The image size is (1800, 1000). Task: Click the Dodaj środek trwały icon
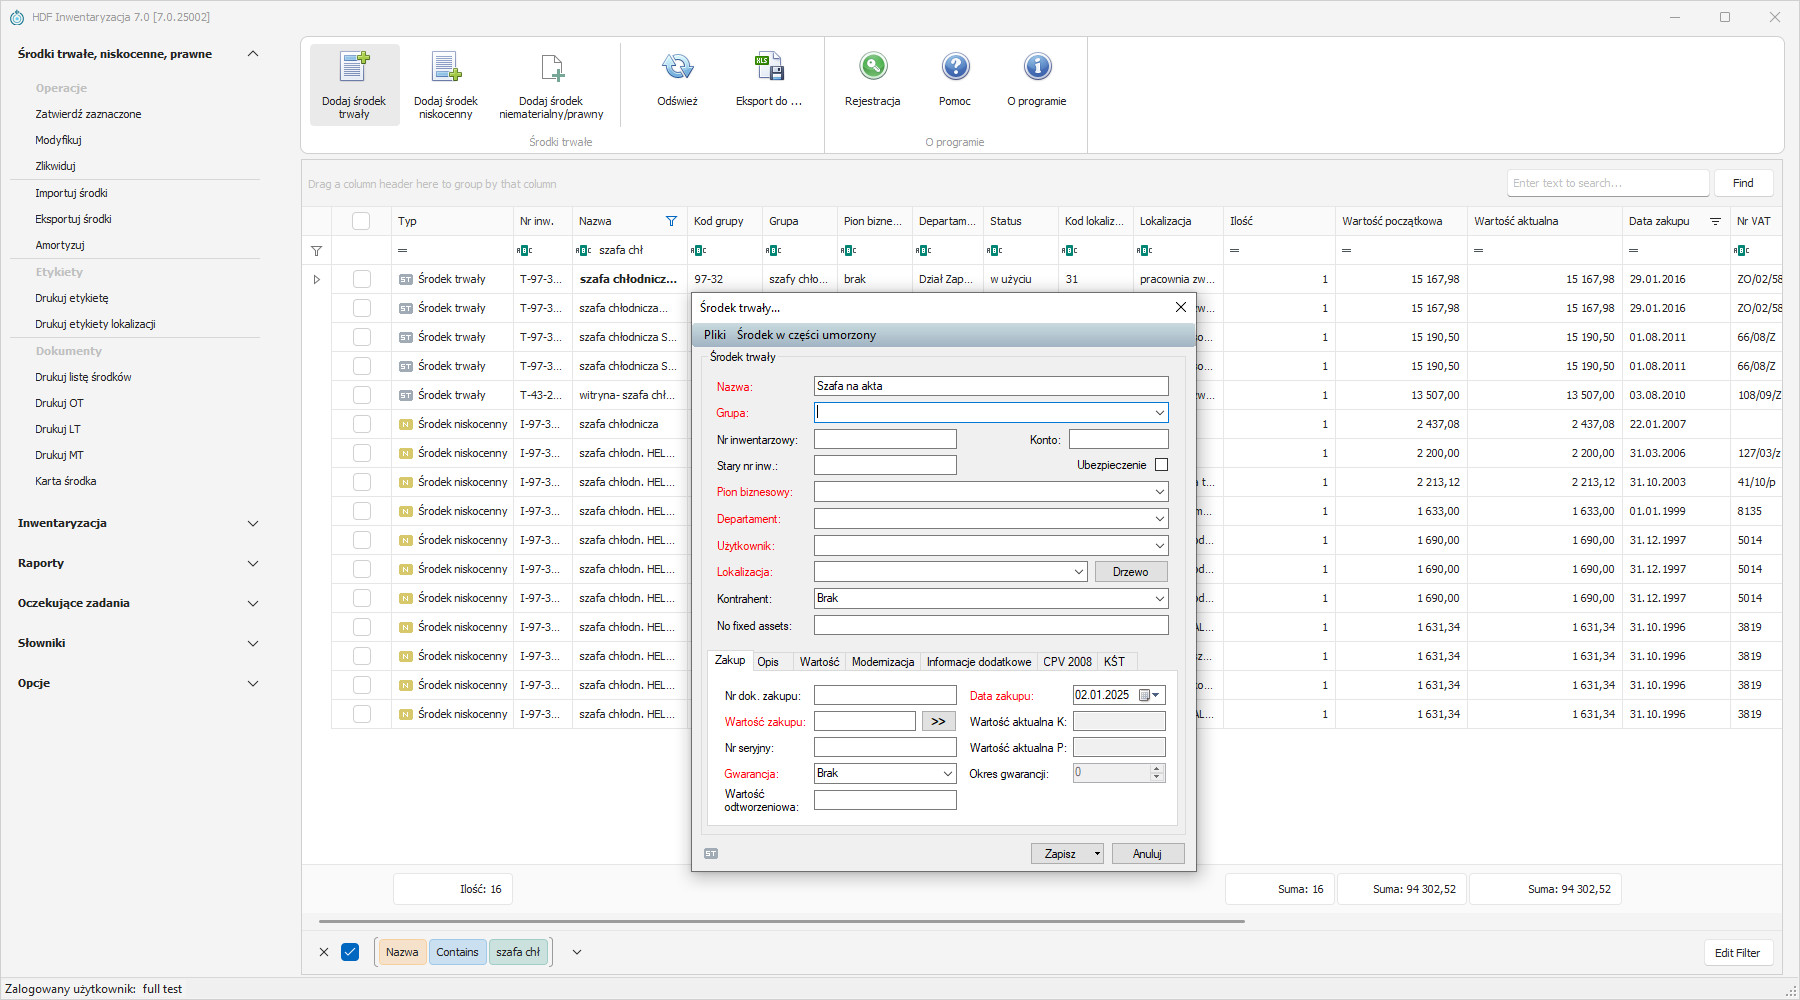354,68
